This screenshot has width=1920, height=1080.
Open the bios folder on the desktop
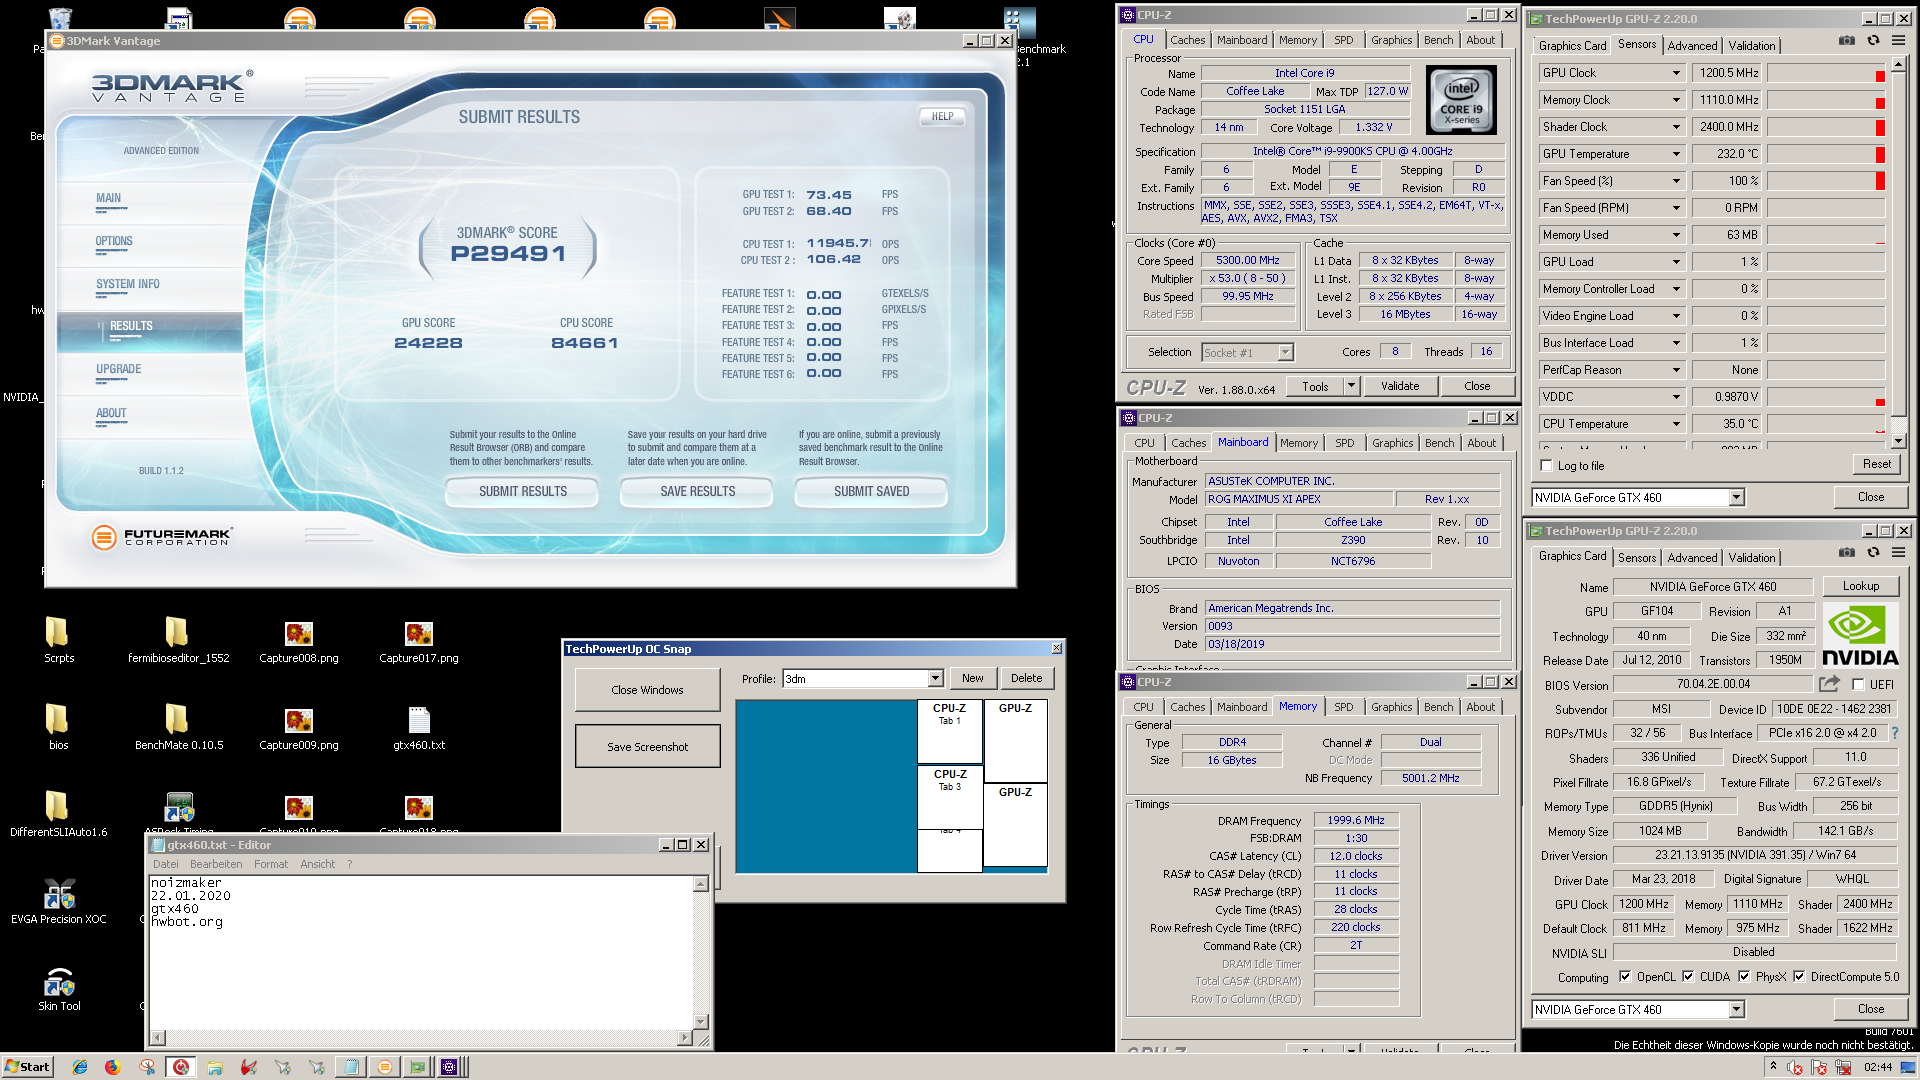pyautogui.click(x=58, y=727)
